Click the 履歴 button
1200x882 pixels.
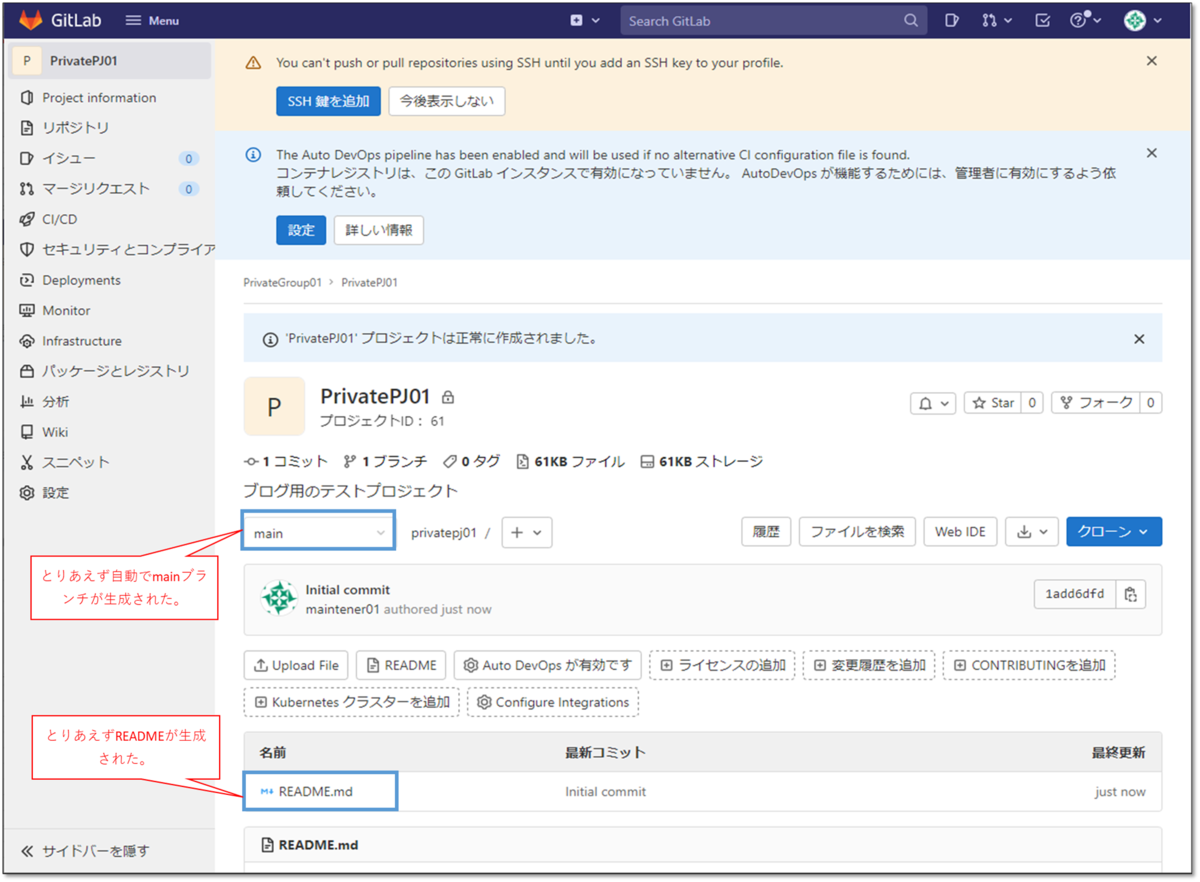[x=766, y=532]
